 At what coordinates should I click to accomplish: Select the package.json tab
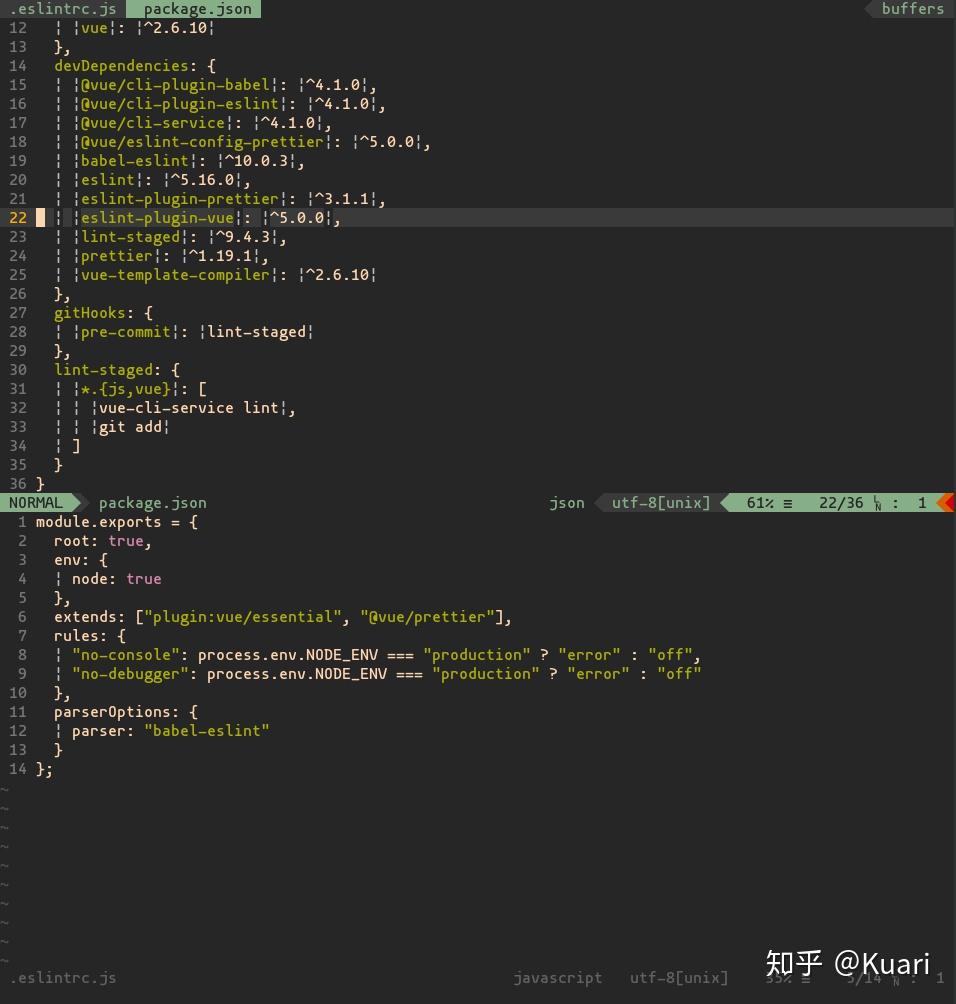click(x=196, y=9)
